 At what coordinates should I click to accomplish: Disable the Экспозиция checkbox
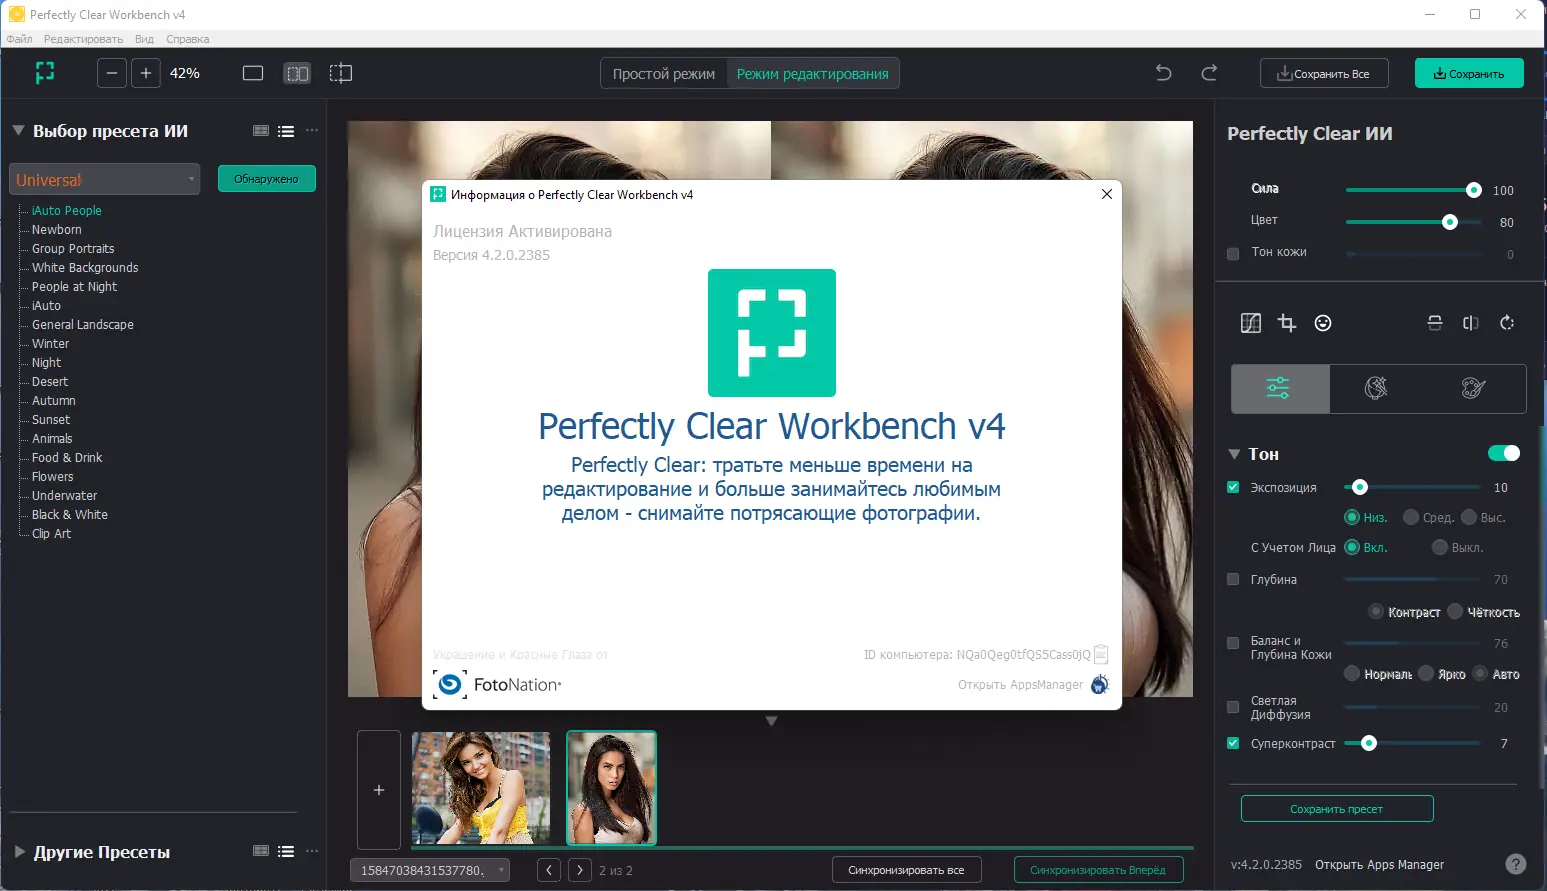(1233, 487)
